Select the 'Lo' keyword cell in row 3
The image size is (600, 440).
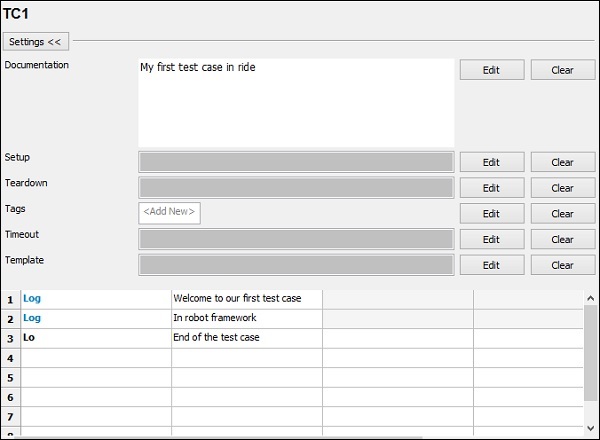(96, 338)
